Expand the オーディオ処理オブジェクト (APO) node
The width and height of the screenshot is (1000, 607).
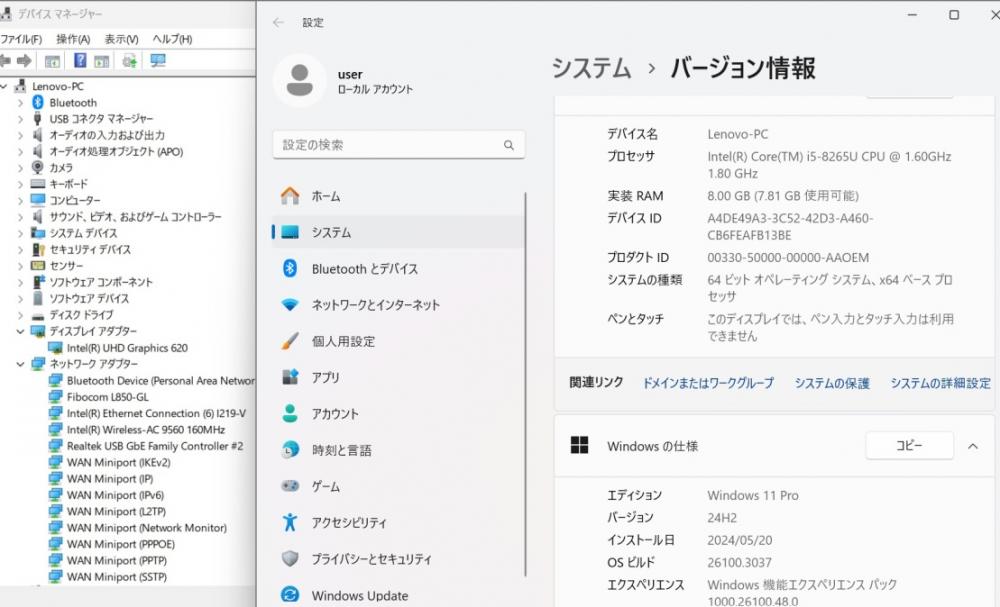[x=20, y=152]
